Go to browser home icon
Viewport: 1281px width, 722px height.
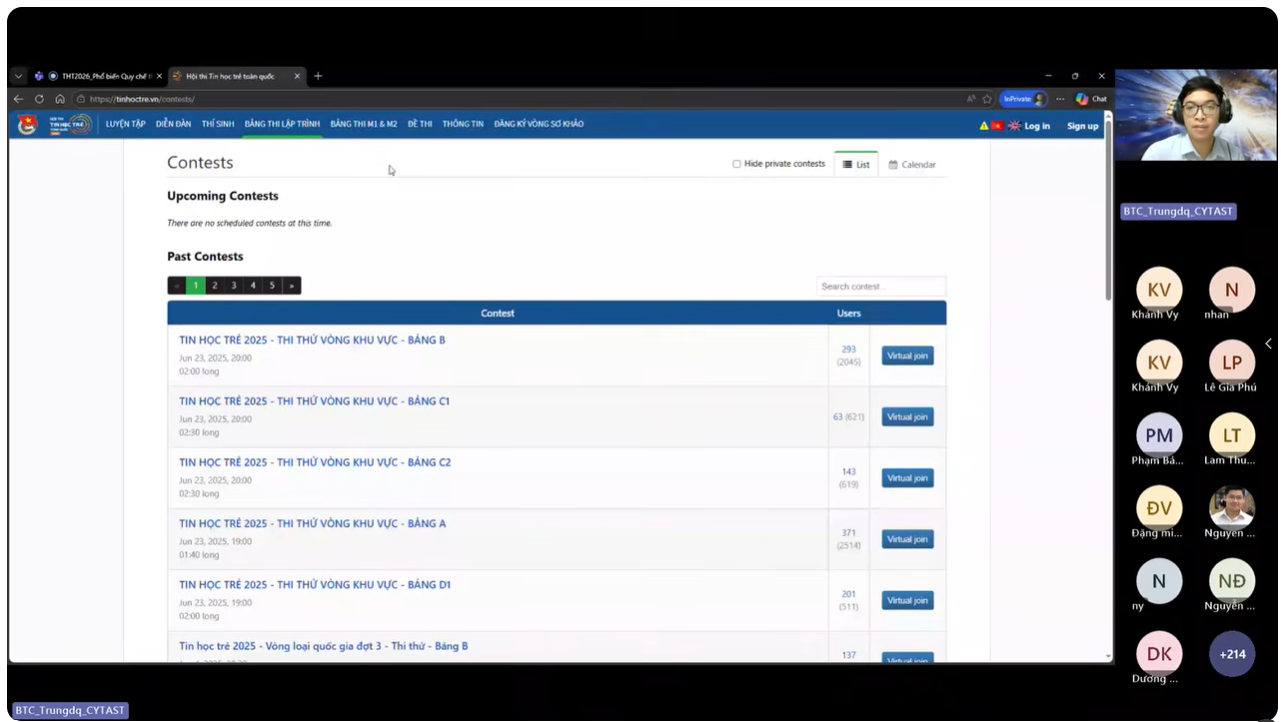pos(60,99)
